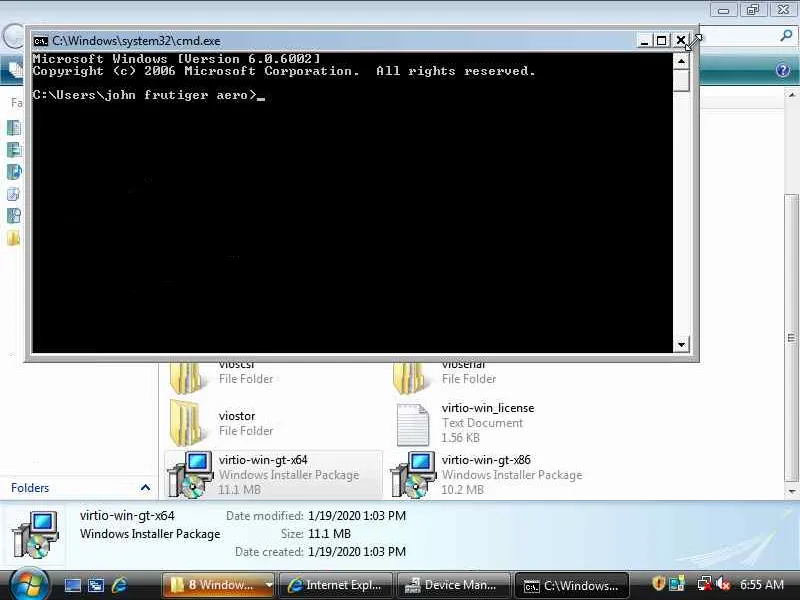Click the 'virtio-win-gt-x86' file name
Image resolution: width=800 pixels, height=600 pixels.
(486, 460)
